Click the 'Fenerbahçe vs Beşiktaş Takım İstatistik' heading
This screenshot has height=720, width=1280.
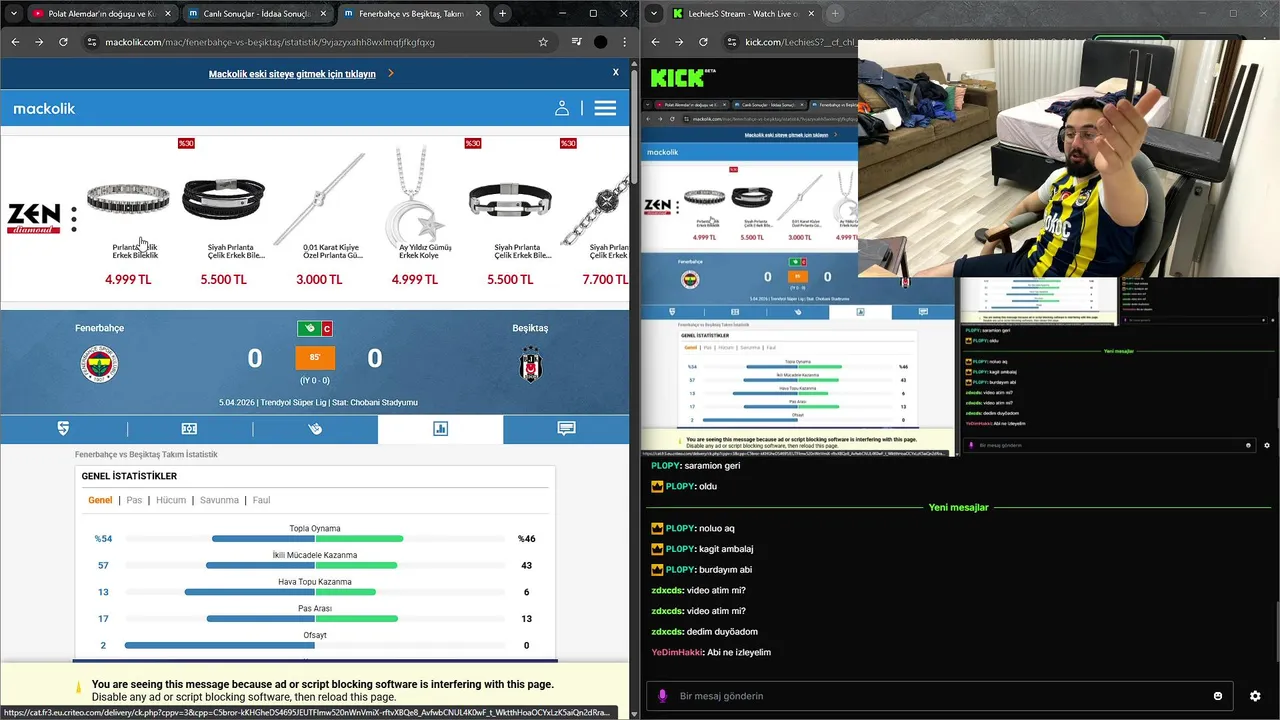tap(146, 454)
